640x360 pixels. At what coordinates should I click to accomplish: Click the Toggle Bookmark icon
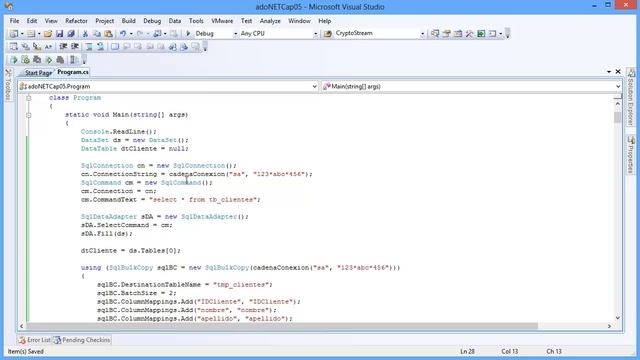point(115,47)
